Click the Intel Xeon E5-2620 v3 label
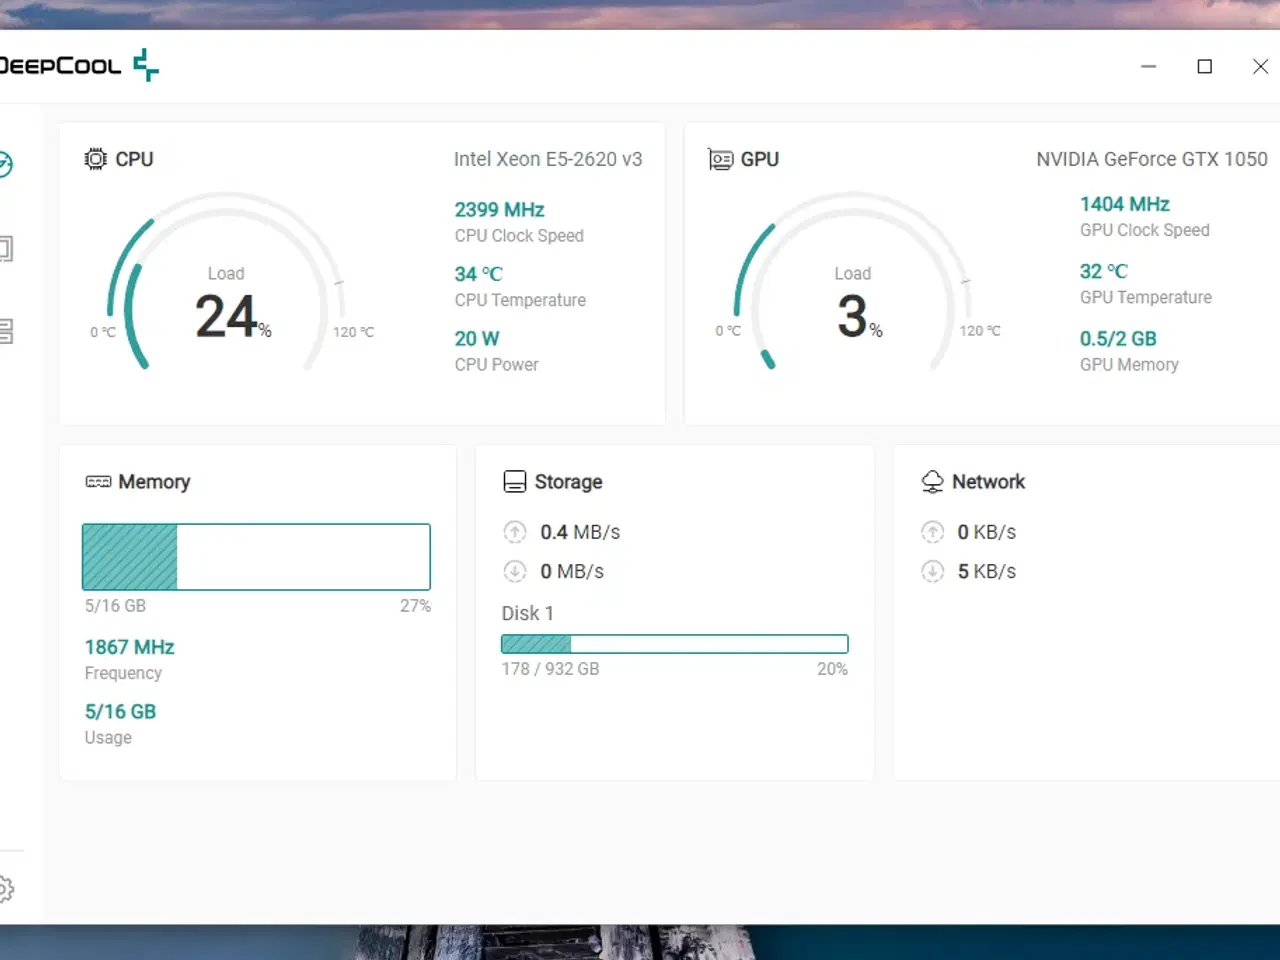The image size is (1280, 960). click(x=548, y=159)
